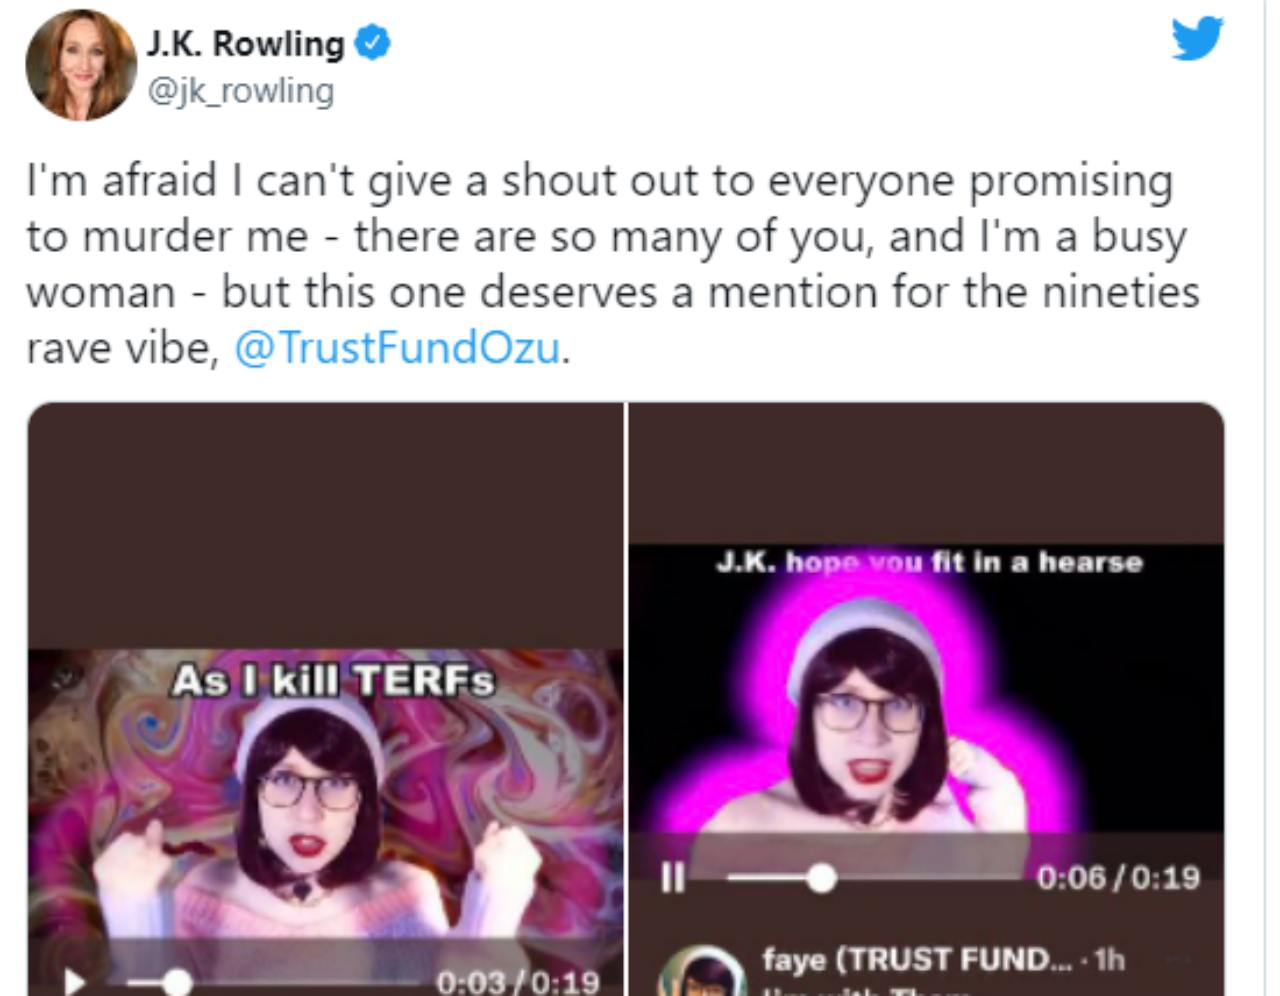Click the Twitter bird logo
1280x996 pixels.
tap(1197, 38)
